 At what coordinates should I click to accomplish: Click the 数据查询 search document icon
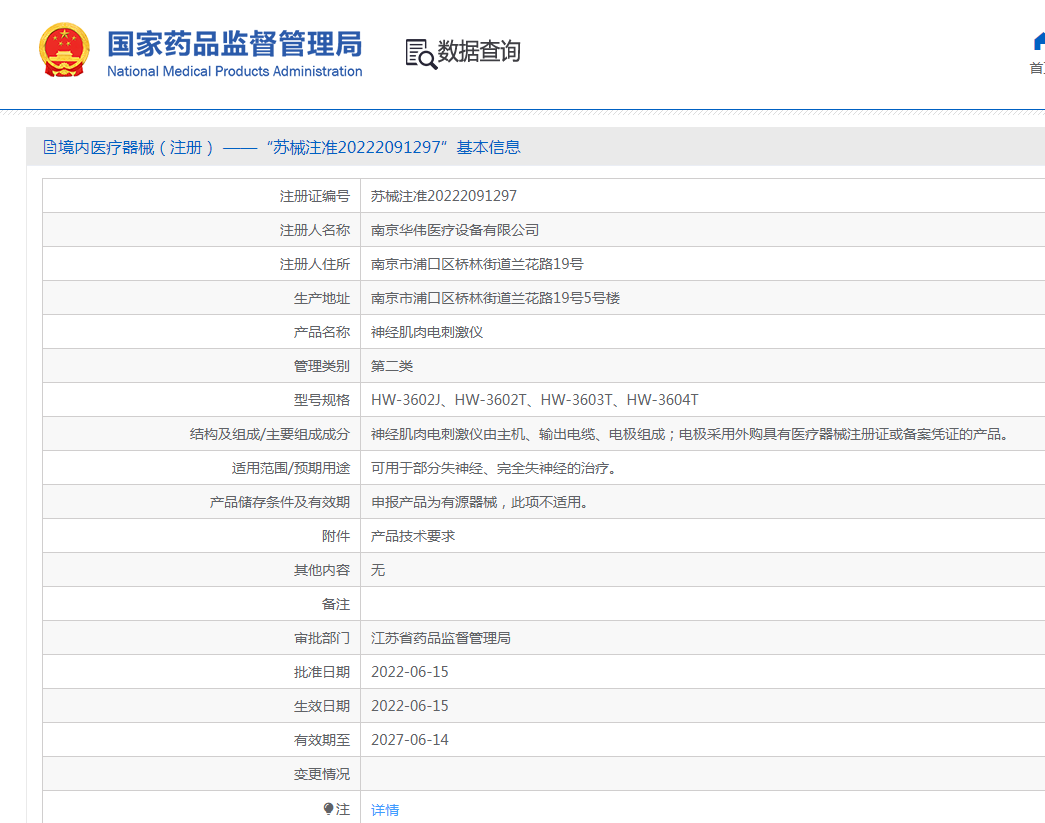pyautogui.click(x=421, y=54)
